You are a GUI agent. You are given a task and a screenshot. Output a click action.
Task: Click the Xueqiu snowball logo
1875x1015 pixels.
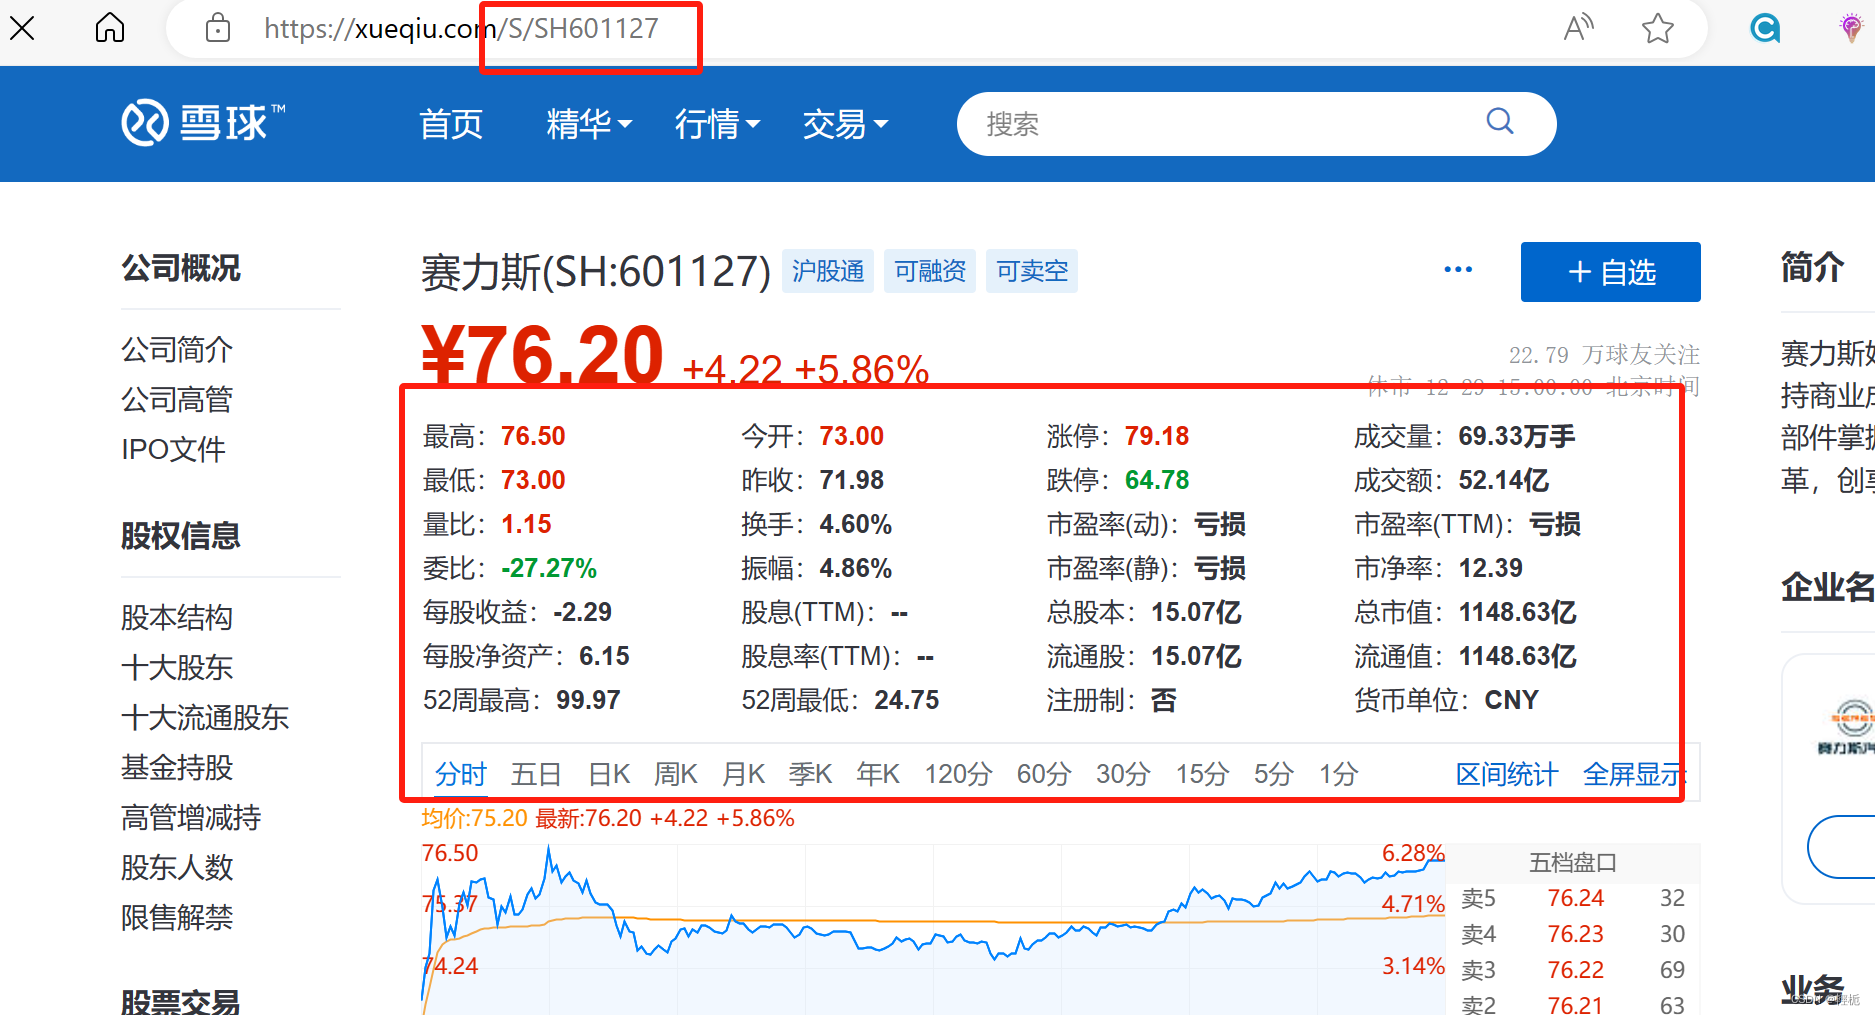pyautogui.click(x=203, y=123)
